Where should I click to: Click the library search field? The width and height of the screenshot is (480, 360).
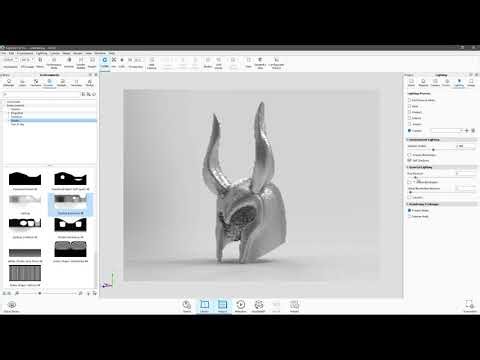[42, 94]
